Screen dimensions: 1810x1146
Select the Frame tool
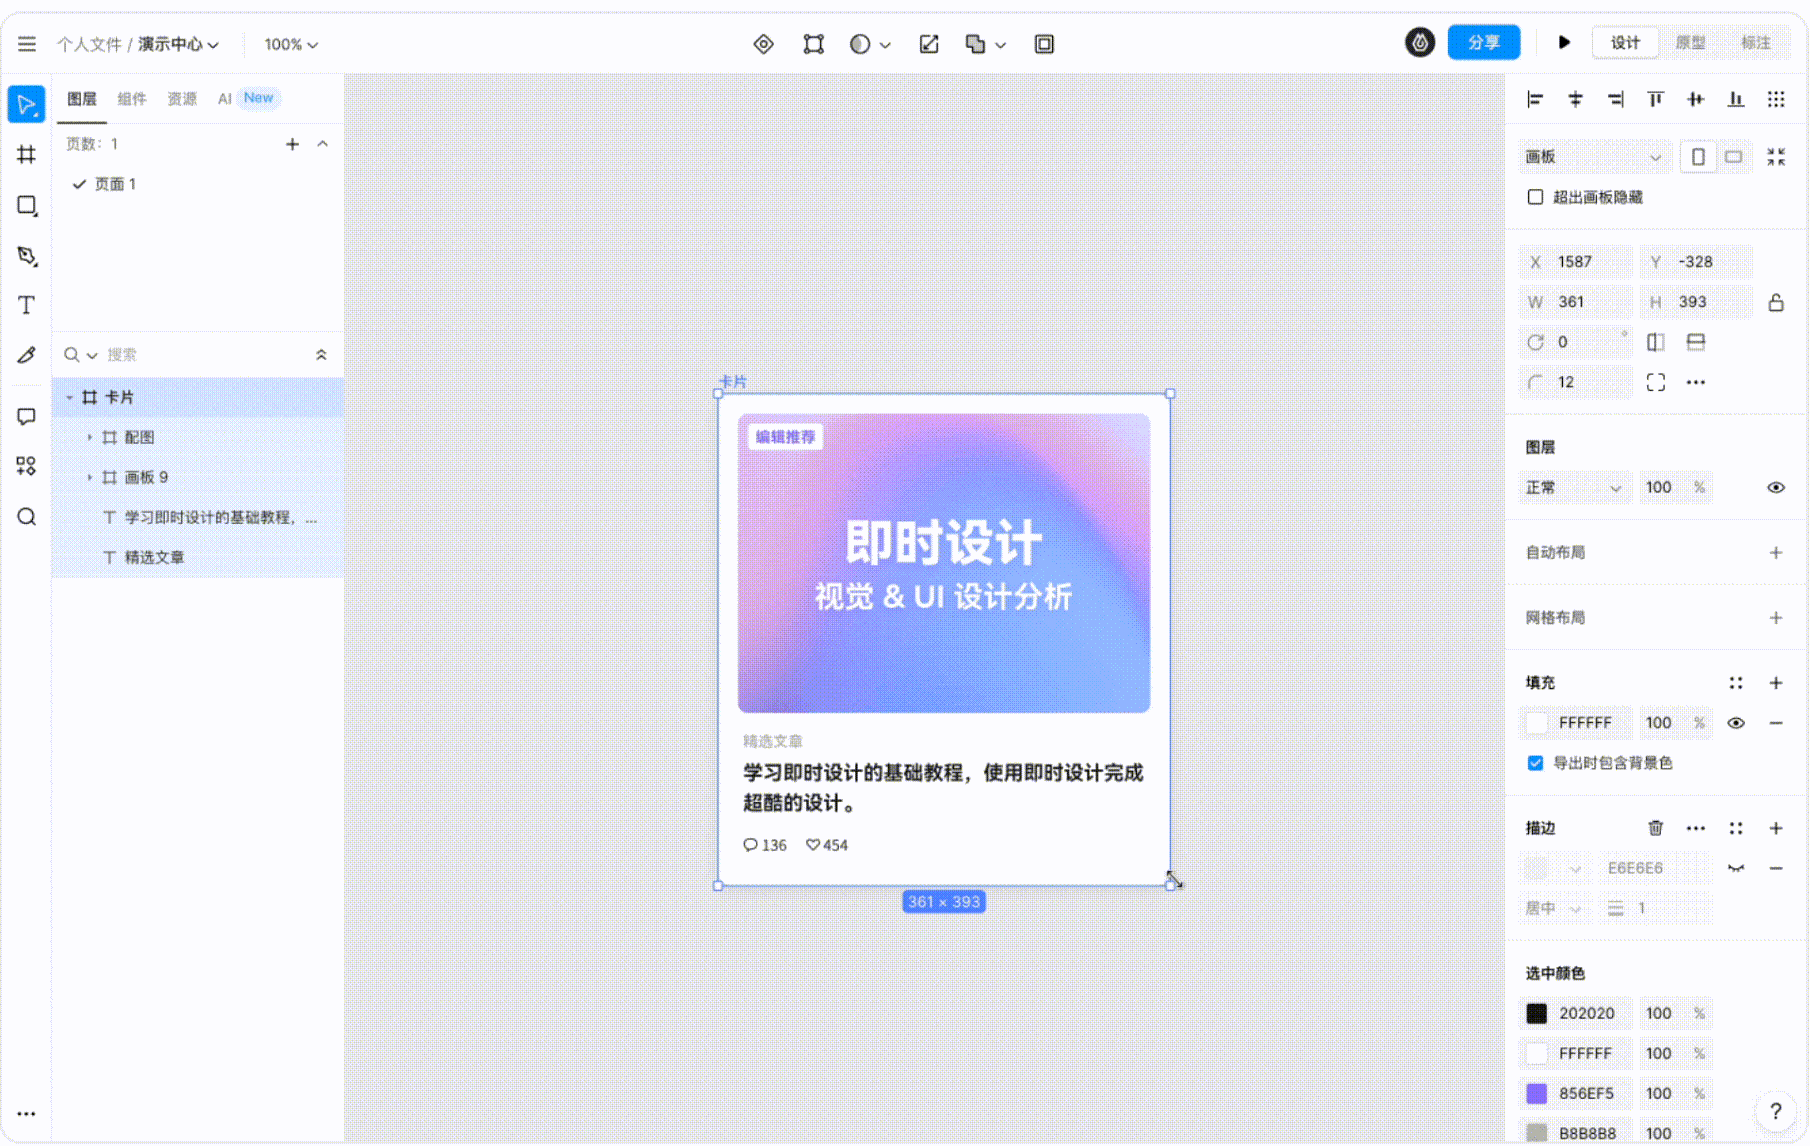point(26,155)
